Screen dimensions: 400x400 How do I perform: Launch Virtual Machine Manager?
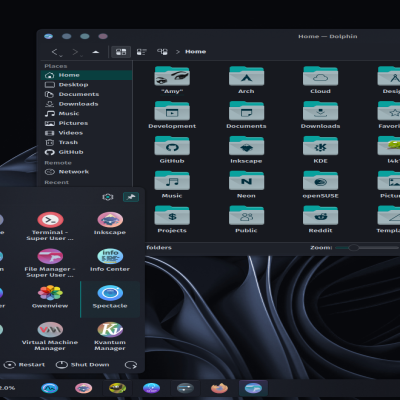pyautogui.click(x=50, y=336)
